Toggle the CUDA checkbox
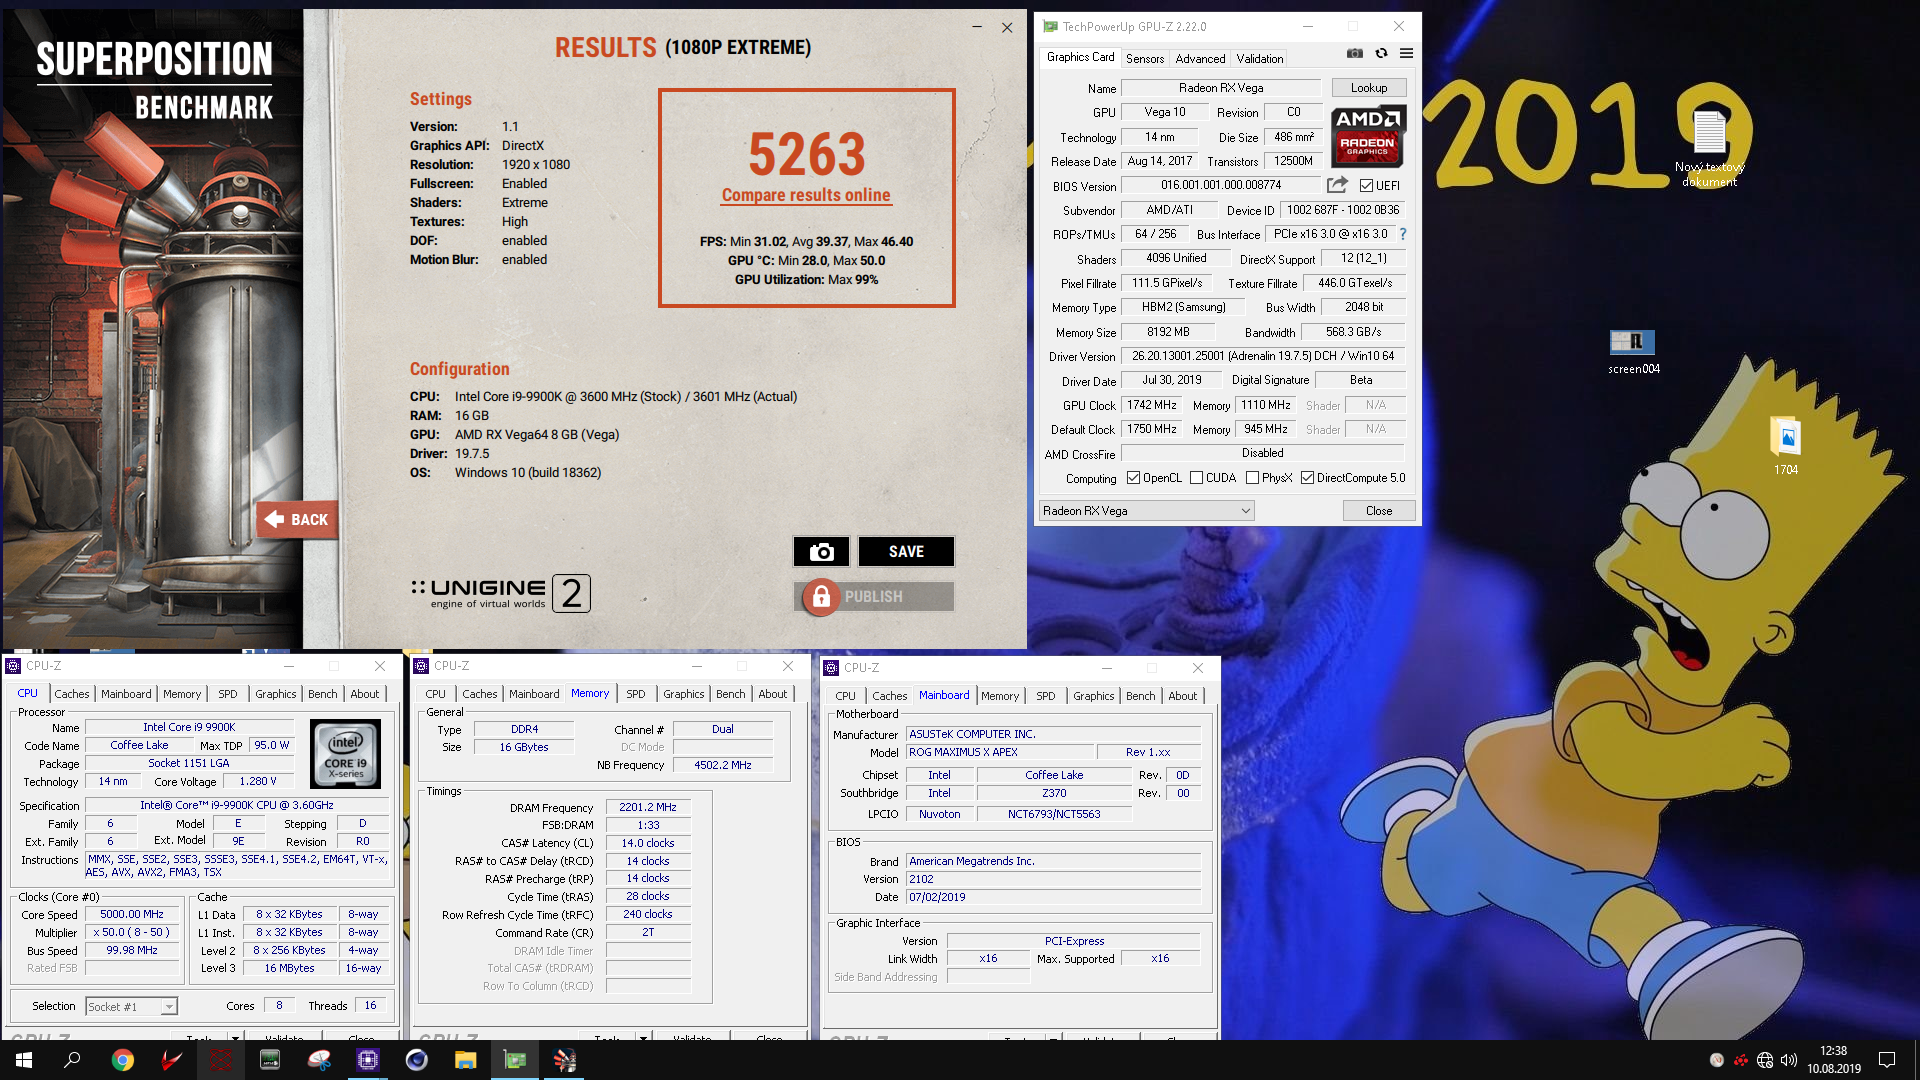This screenshot has height=1080, width=1920. (1196, 478)
